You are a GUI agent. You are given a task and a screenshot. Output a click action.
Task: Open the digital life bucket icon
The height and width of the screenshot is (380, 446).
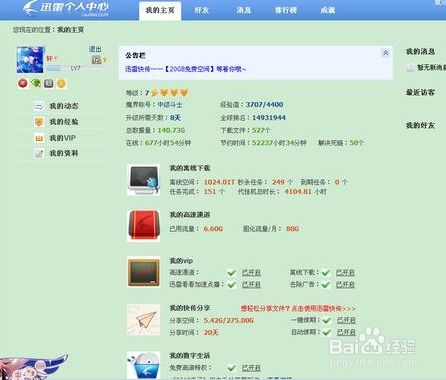tap(143, 366)
